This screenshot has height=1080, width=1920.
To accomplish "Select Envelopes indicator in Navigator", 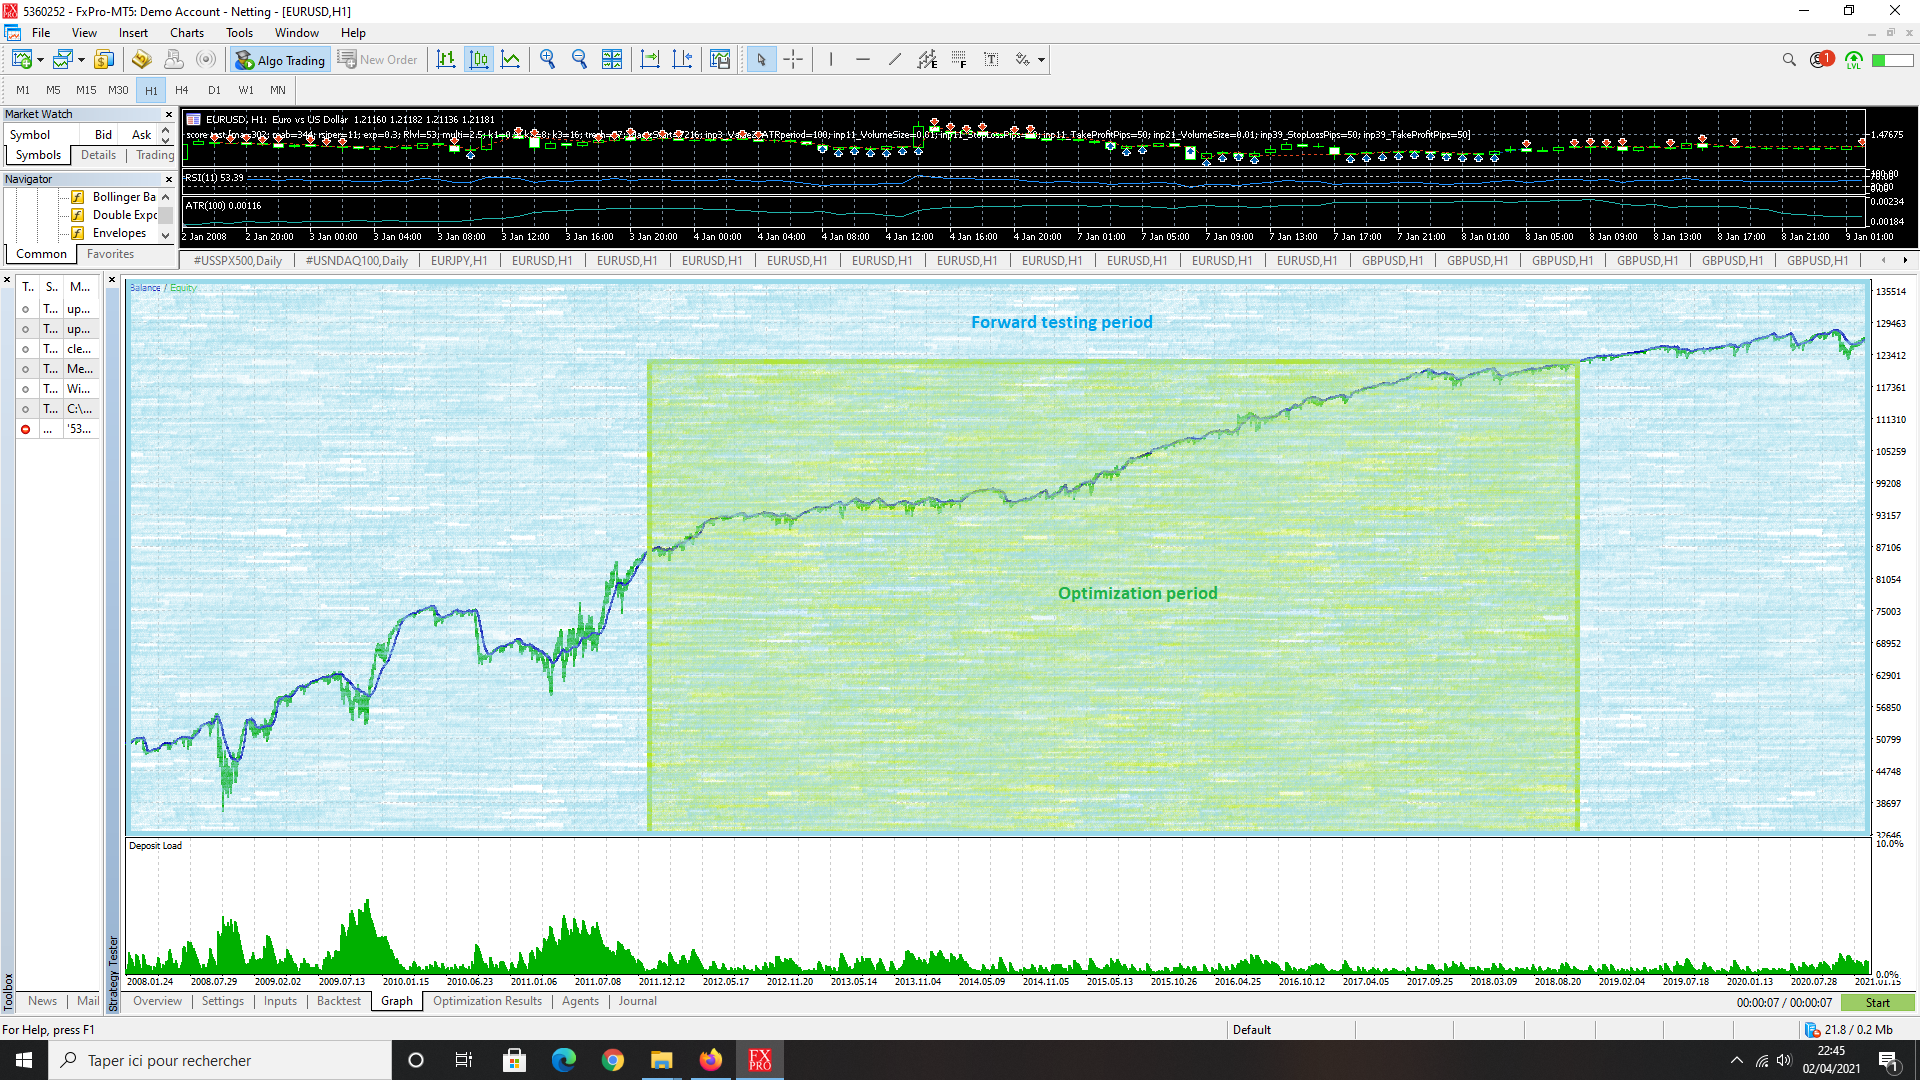I will 108,233.
